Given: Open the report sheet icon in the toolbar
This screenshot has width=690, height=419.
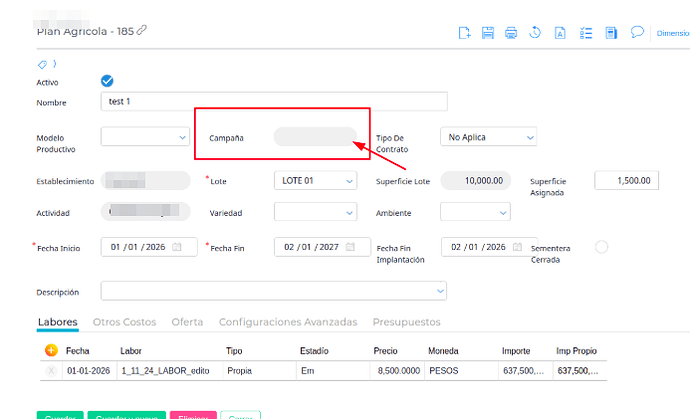Looking at the screenshot, I should [611, 33].
